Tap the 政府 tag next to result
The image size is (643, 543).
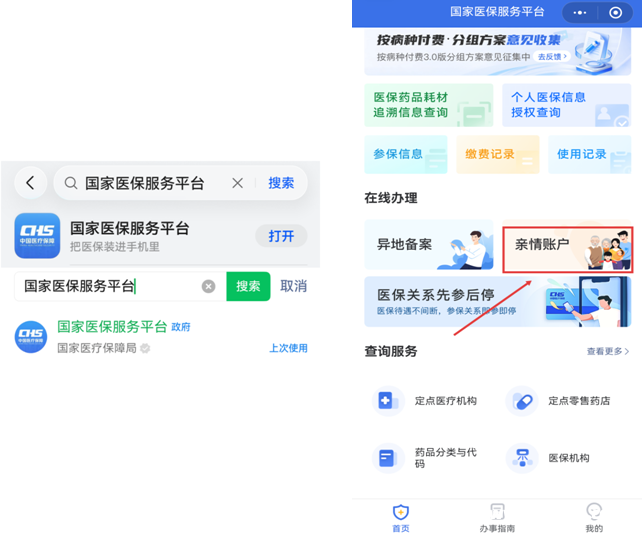pyautogui.click(x=181, y=327)
